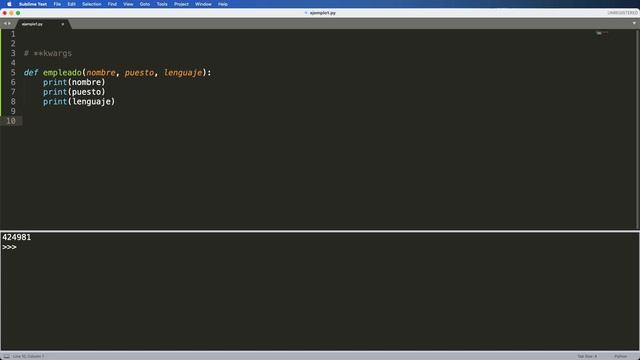Close the ejemplo1.py tab
This screenshot has width=640, height=360.
click(x=62, y=24)
